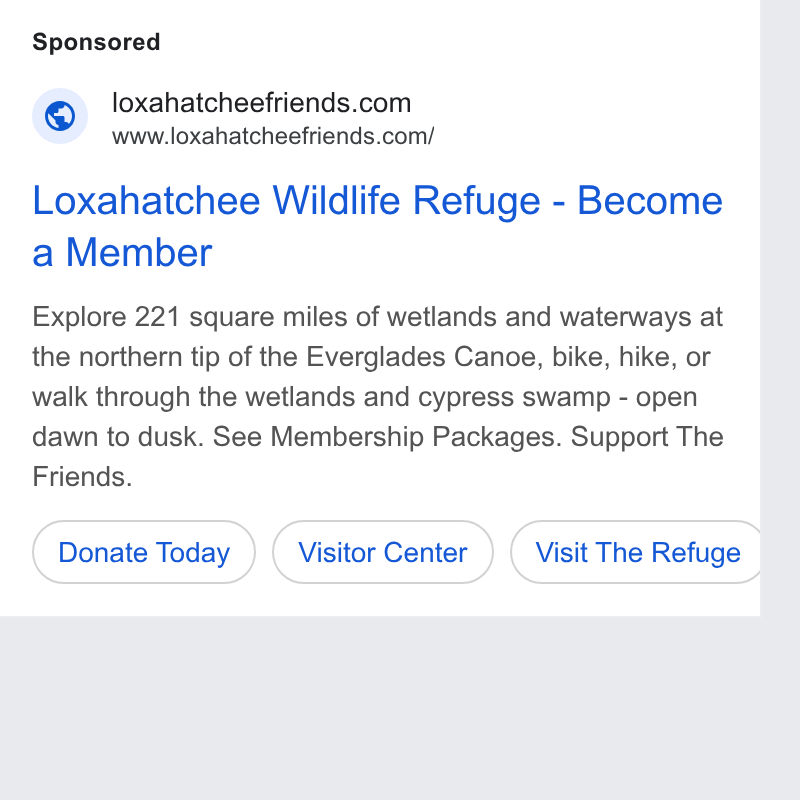Click the 'Explore 221 square miles' description line
The height and width of the screenshot is (800, 800).
pos(378,317)
